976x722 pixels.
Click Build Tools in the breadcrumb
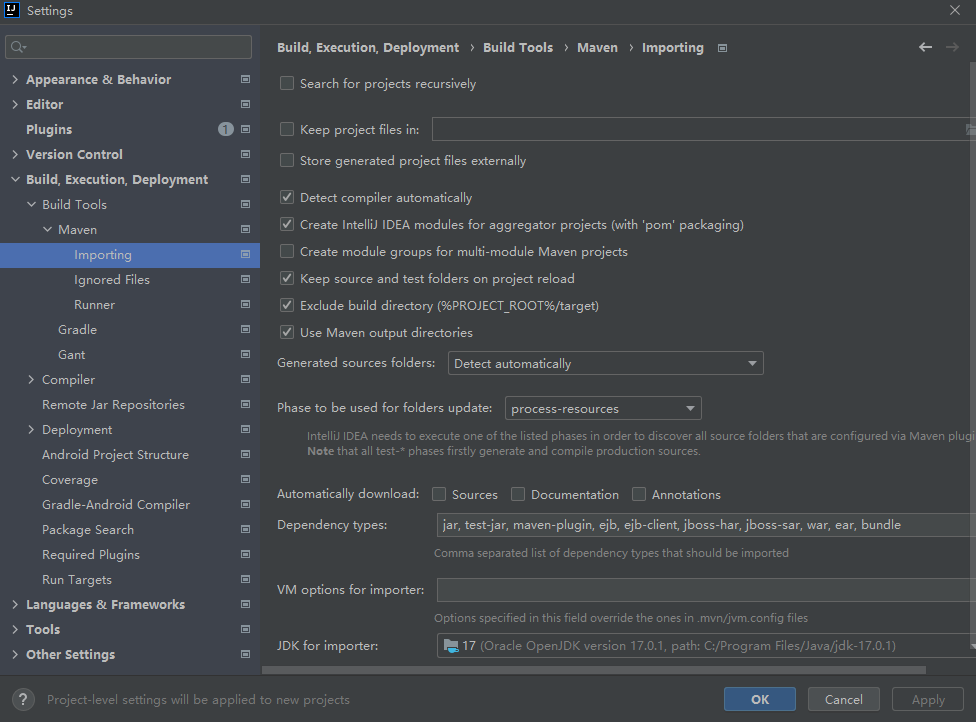click(x=518, y=47)
